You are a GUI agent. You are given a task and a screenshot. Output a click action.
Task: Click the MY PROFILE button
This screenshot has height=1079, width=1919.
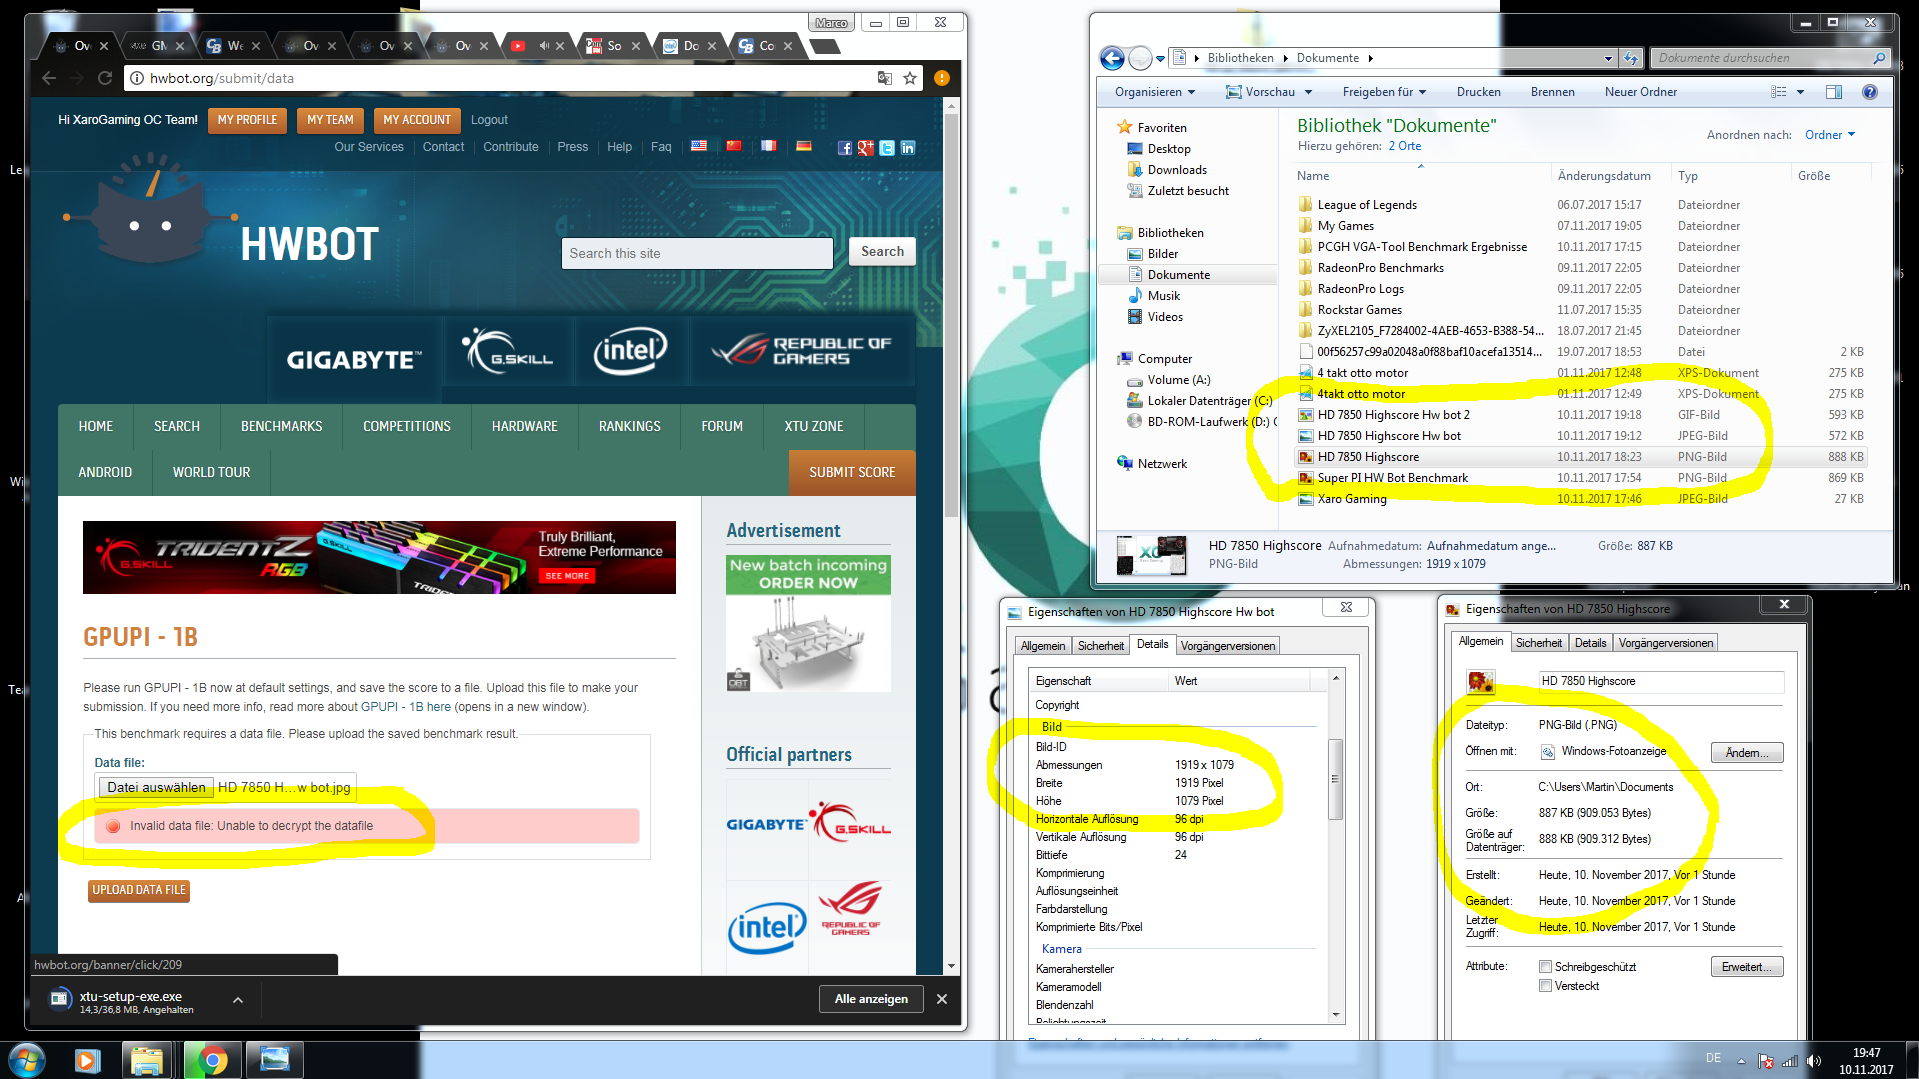click(247, 120)
